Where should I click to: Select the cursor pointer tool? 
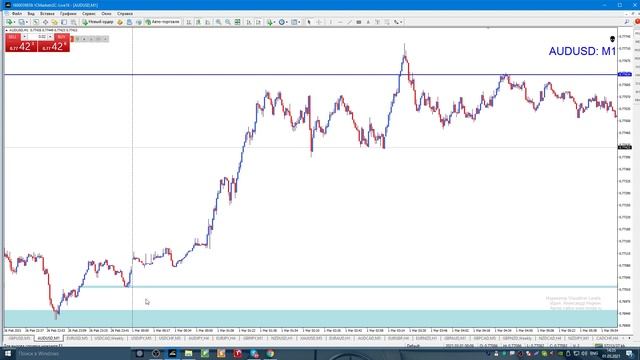pos(309,22)
